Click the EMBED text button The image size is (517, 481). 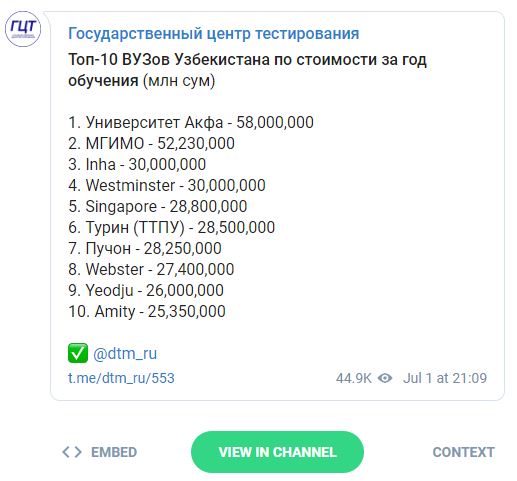click(114, 452)
